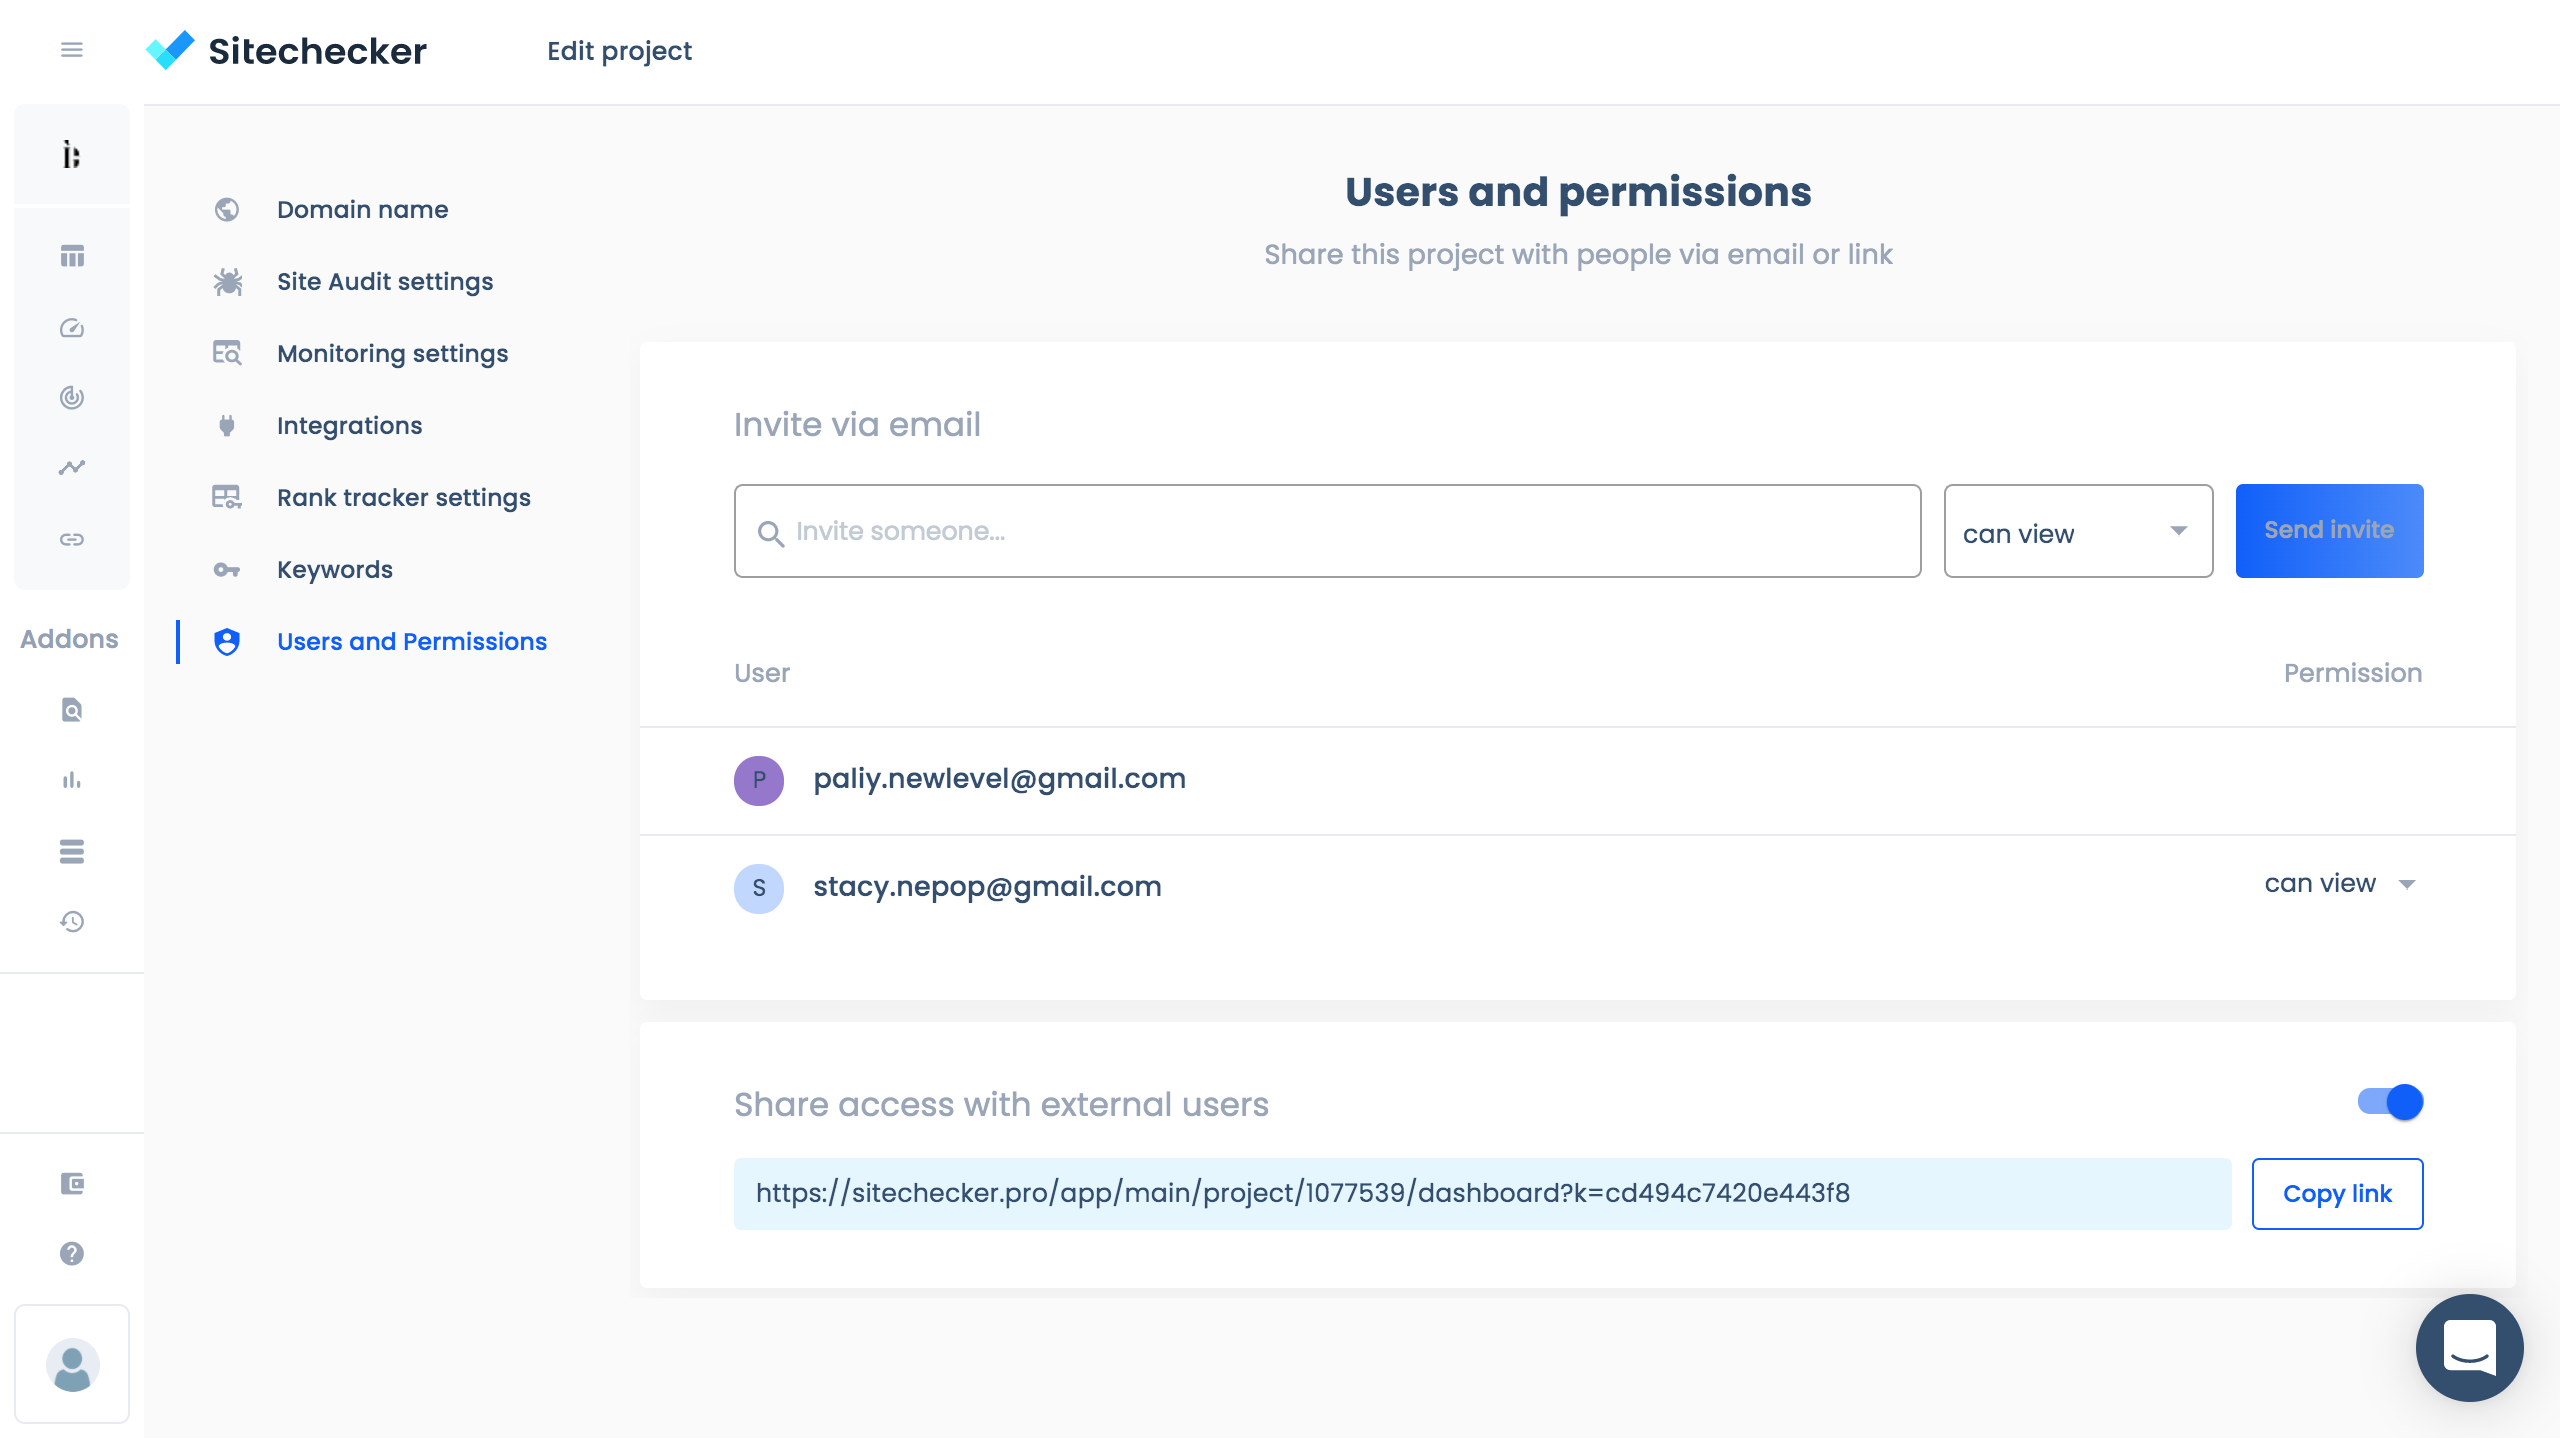Click the user profile icon

[x=70, y=1364]
